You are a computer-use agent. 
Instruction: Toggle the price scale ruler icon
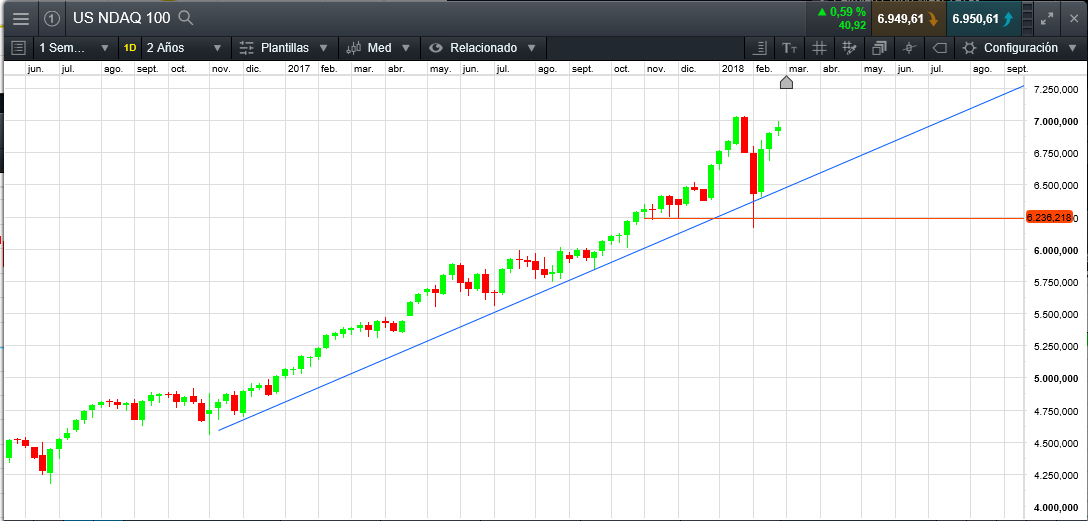click(x=760, y=48)
